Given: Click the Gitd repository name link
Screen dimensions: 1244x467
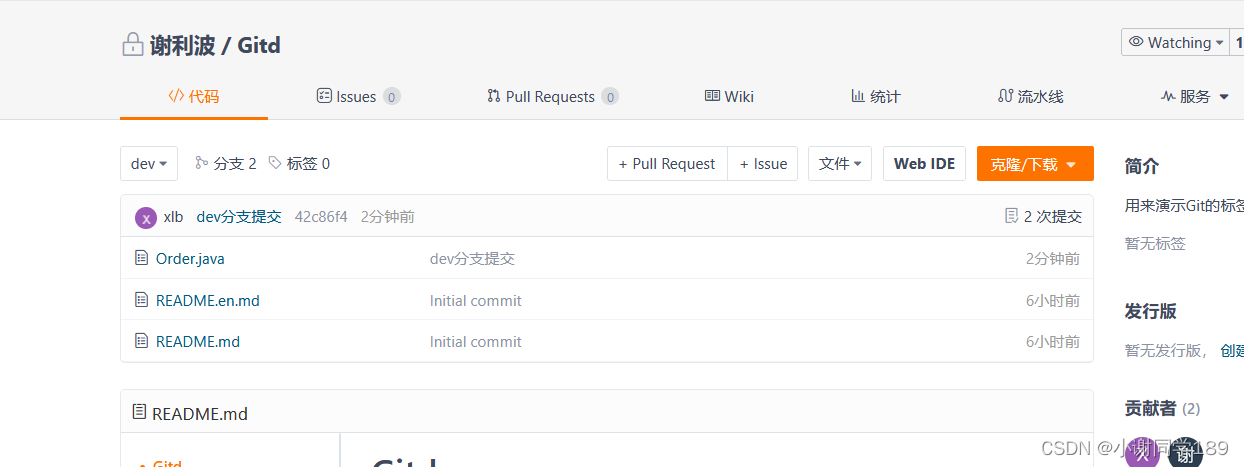Looking at the screenshot, I should point(259,45).
